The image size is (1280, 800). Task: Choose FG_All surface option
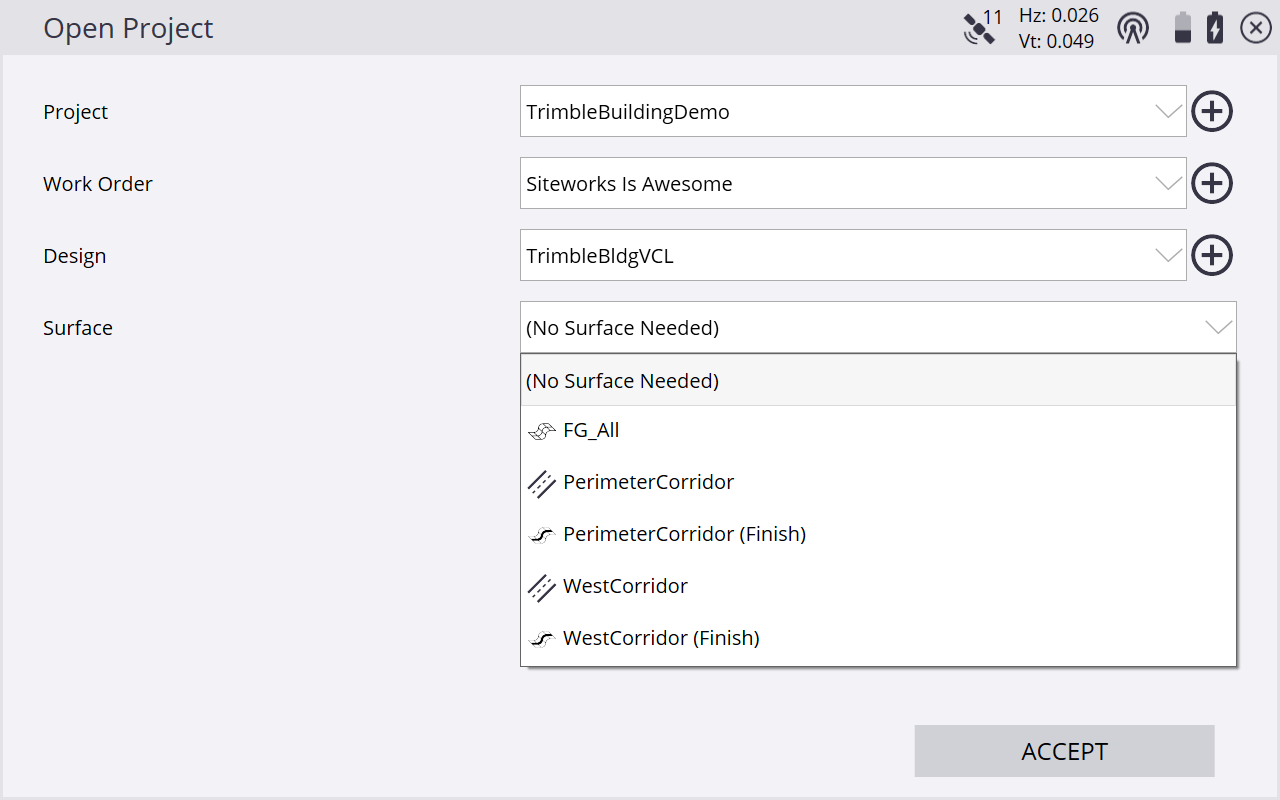tap(879, 430)
